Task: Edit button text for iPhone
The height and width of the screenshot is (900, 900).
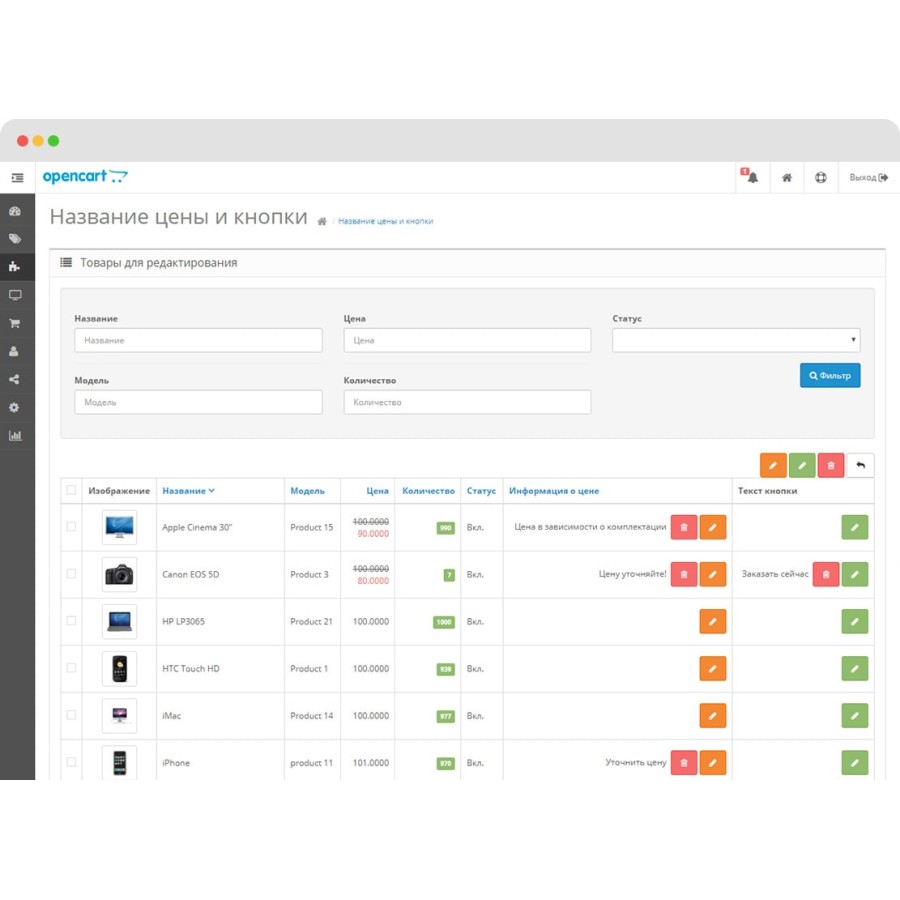Action: [x=855, y=763]
